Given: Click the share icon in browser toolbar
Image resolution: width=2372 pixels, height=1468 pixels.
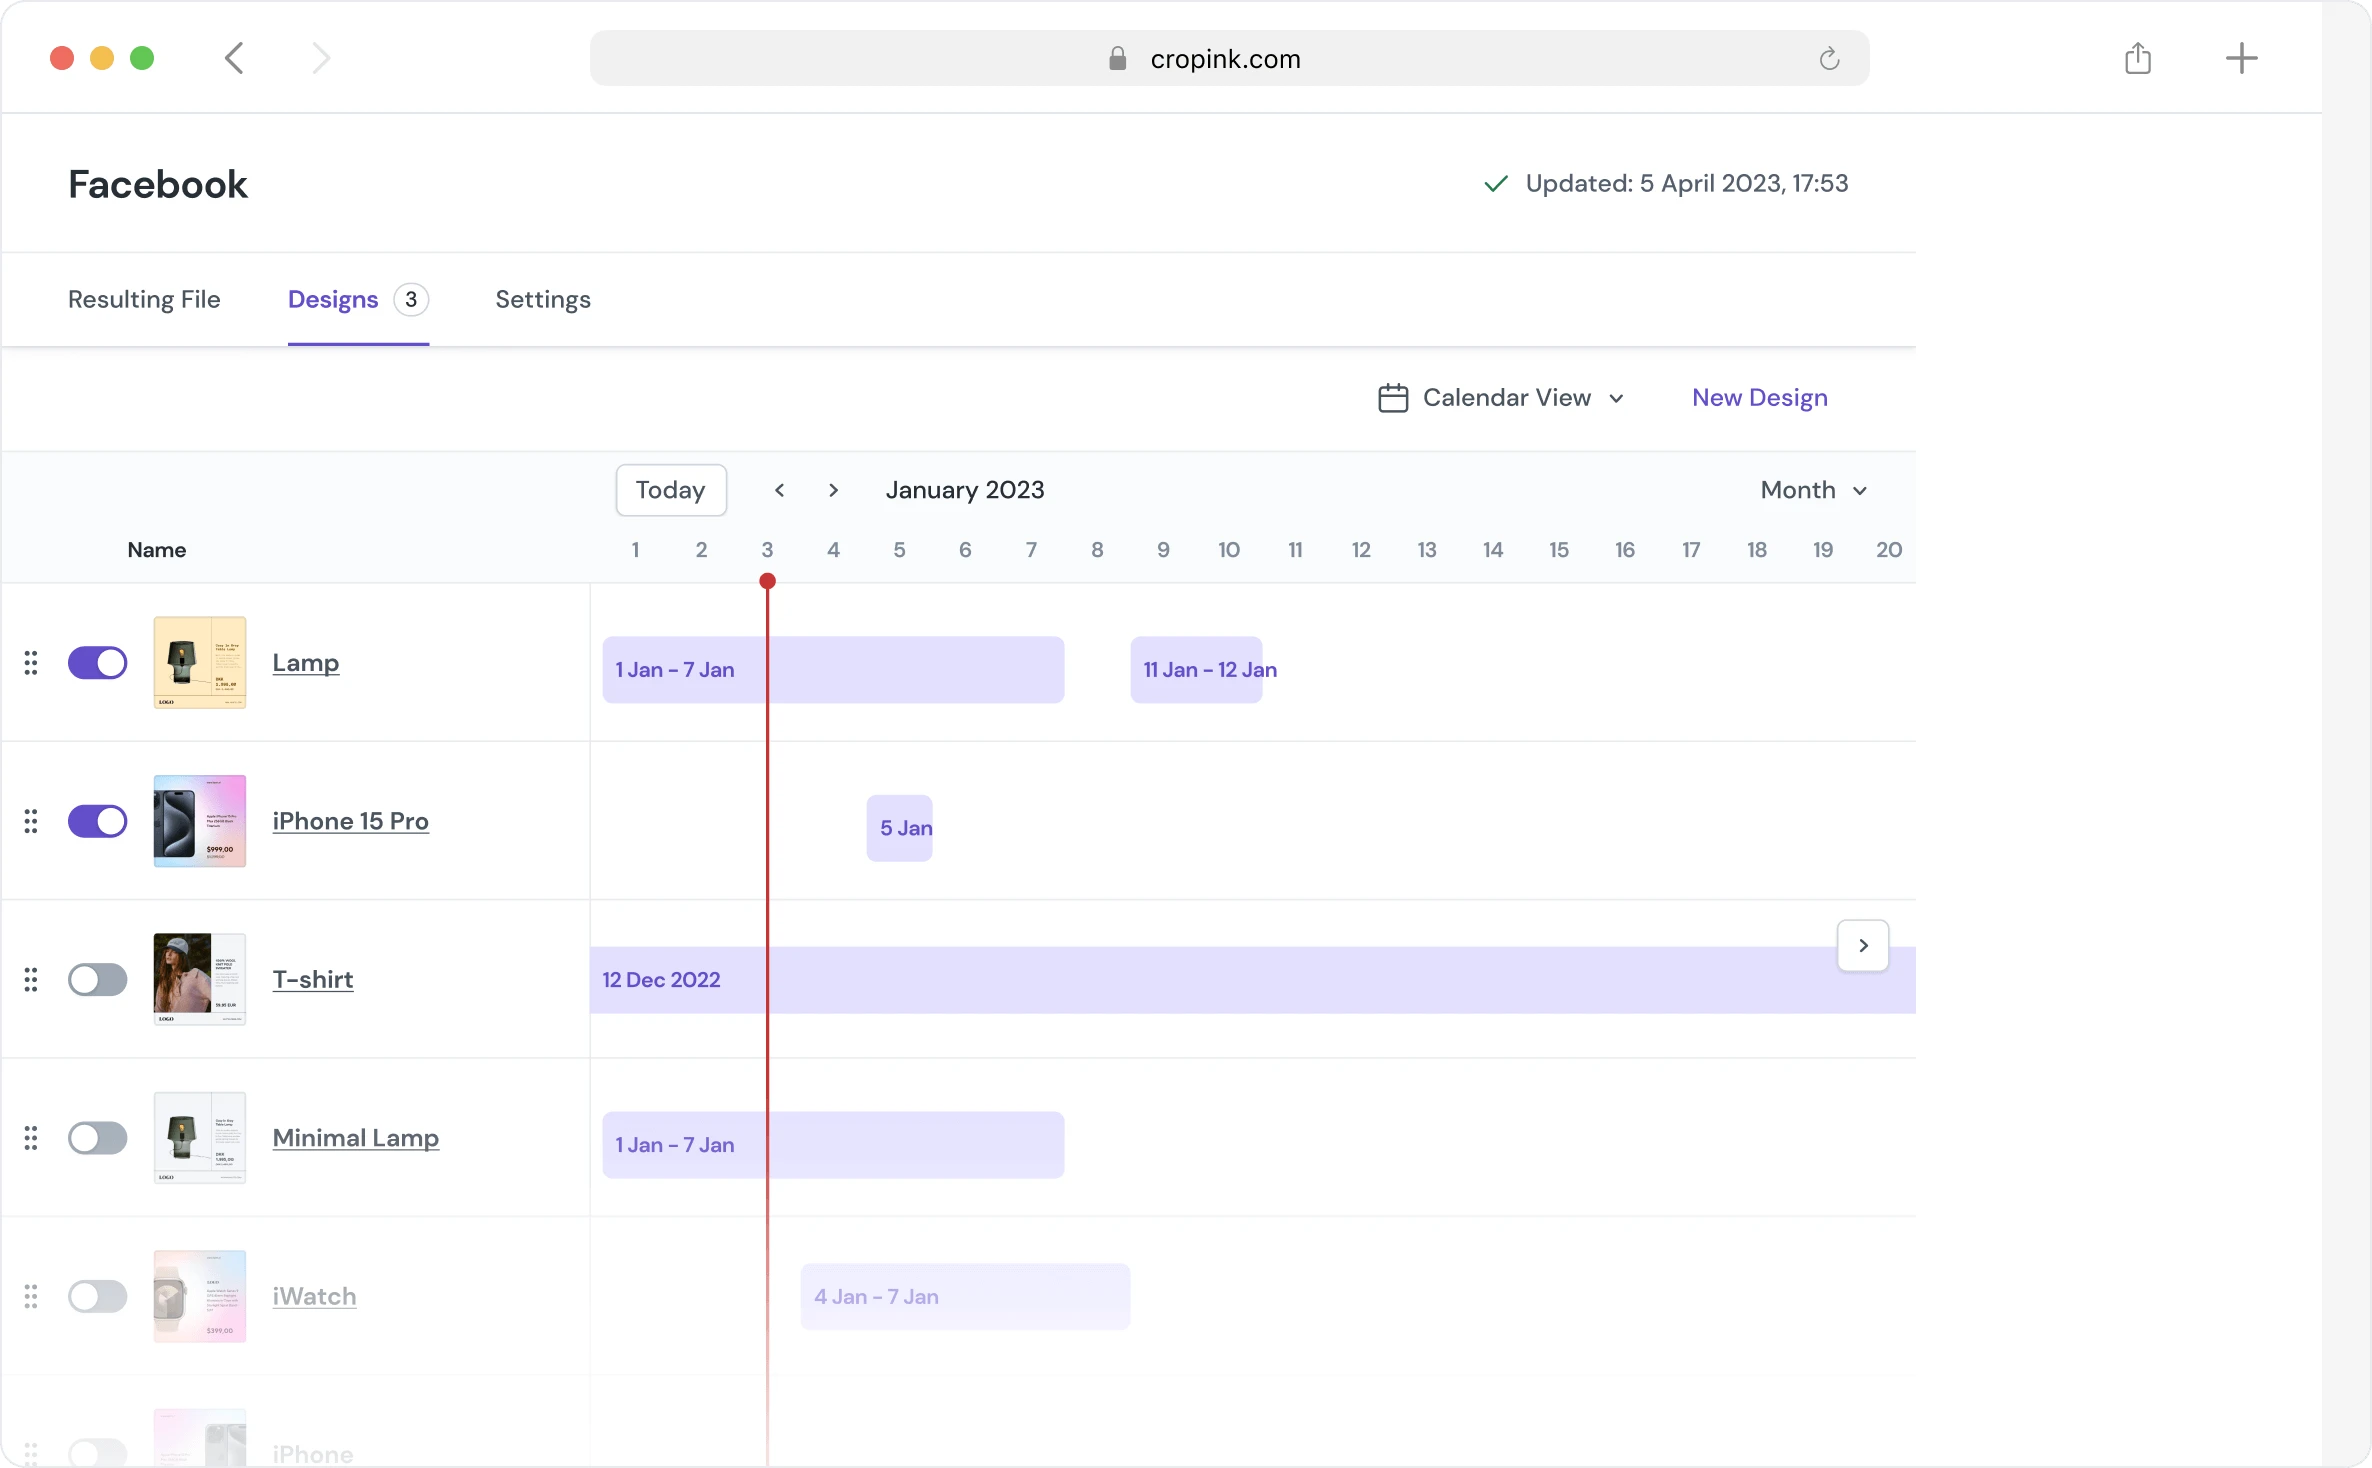Looking at the screenshot, I should coord(2137,58).
